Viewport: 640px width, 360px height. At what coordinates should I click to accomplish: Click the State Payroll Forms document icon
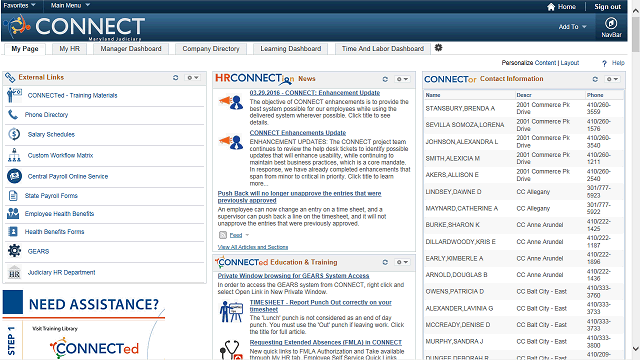click(13, 196)
